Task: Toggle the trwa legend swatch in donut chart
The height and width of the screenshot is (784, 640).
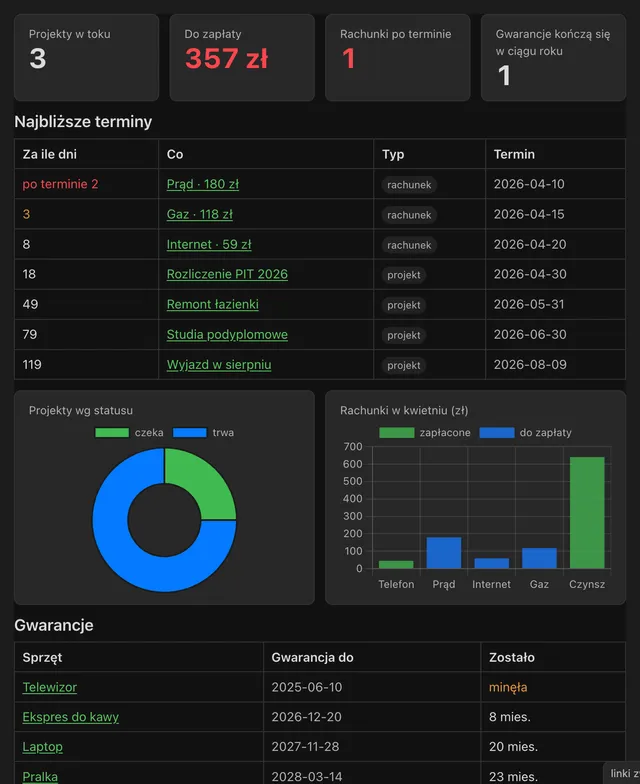Action: click(190, 432)
